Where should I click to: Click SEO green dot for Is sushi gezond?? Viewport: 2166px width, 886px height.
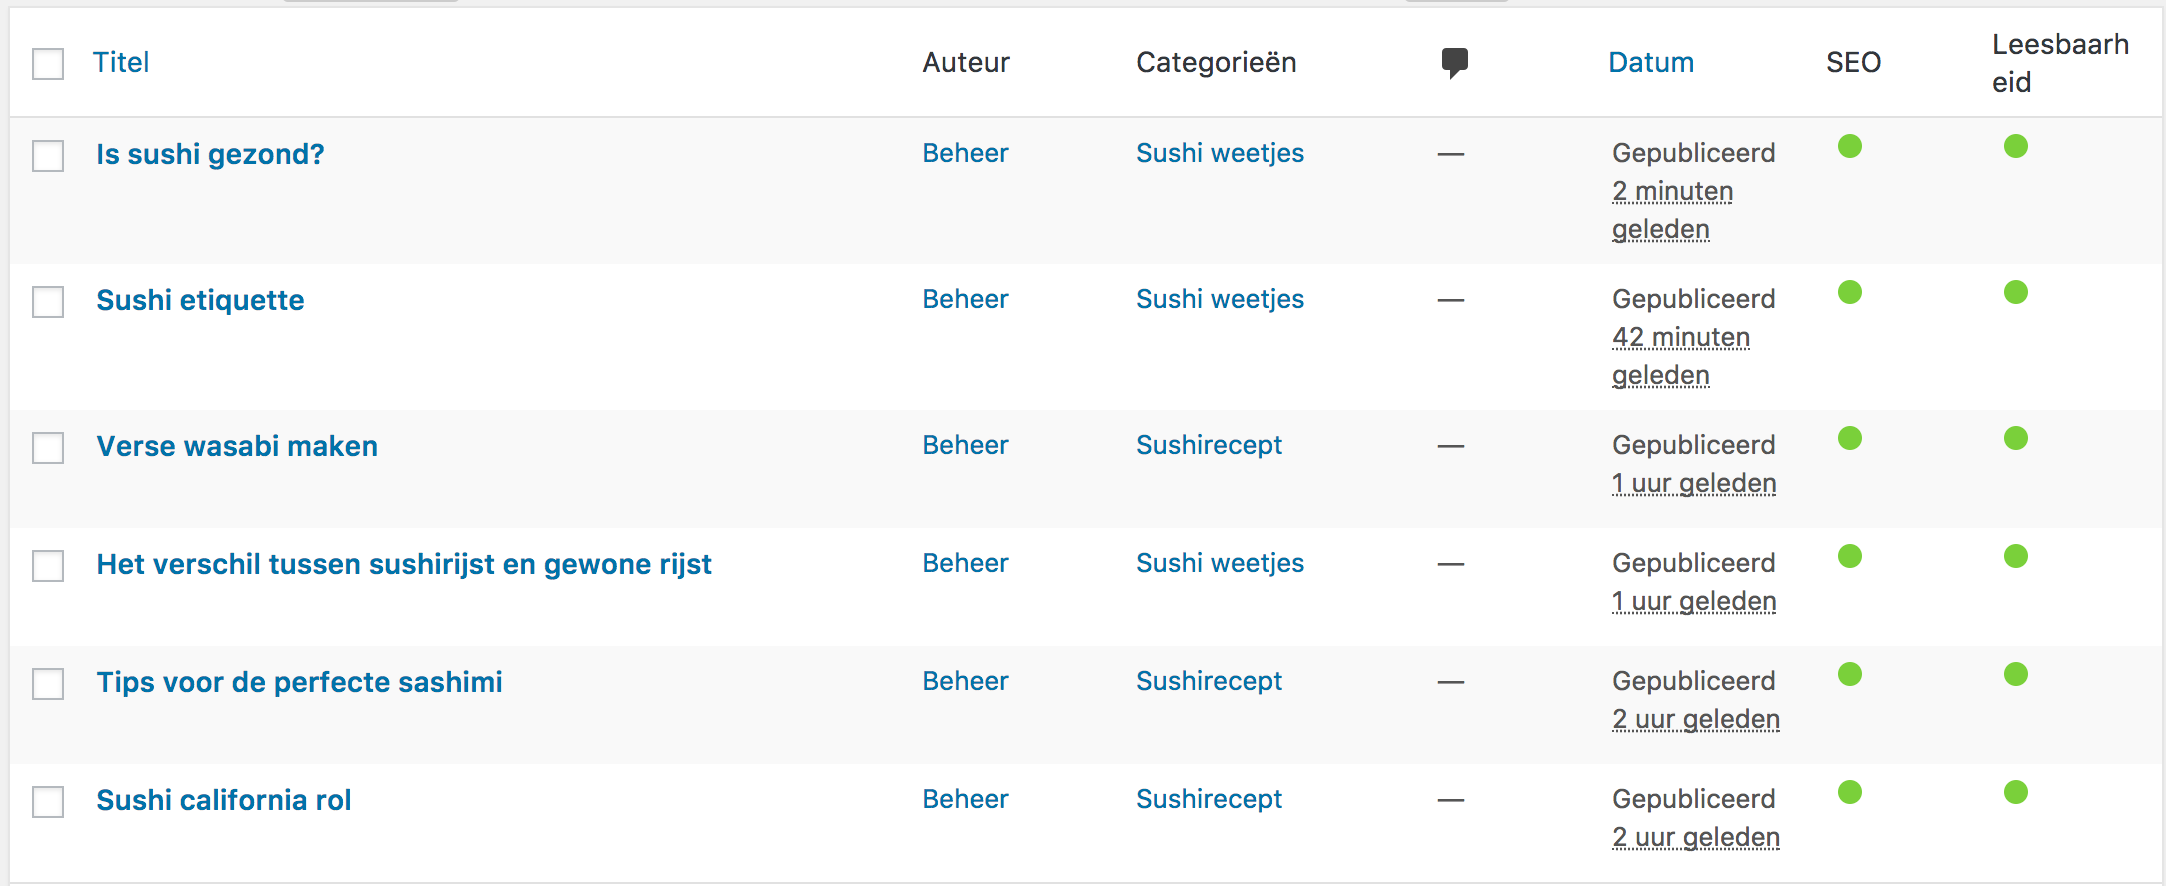[x=1850, y=146]
